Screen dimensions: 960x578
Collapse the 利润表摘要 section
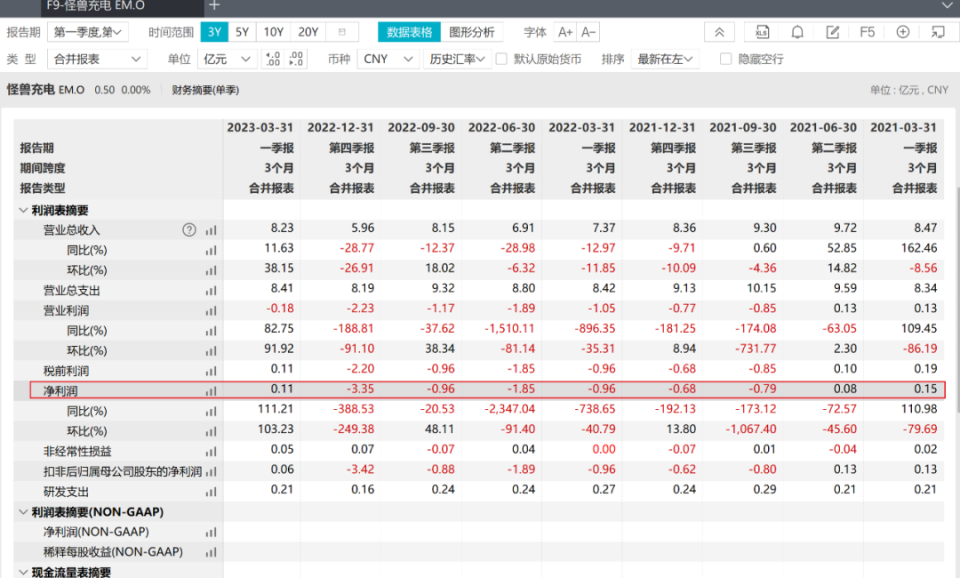click(x=23, y=210)
